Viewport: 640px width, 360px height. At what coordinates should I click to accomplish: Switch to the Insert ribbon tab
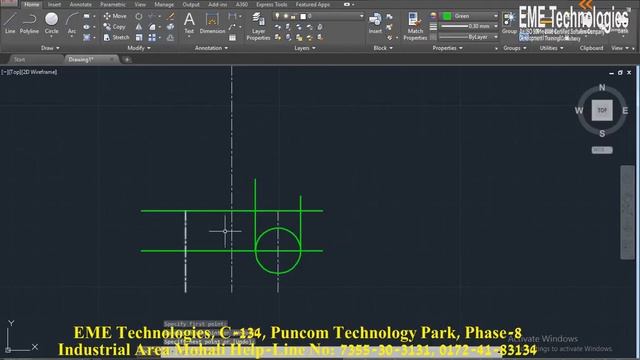54,4
